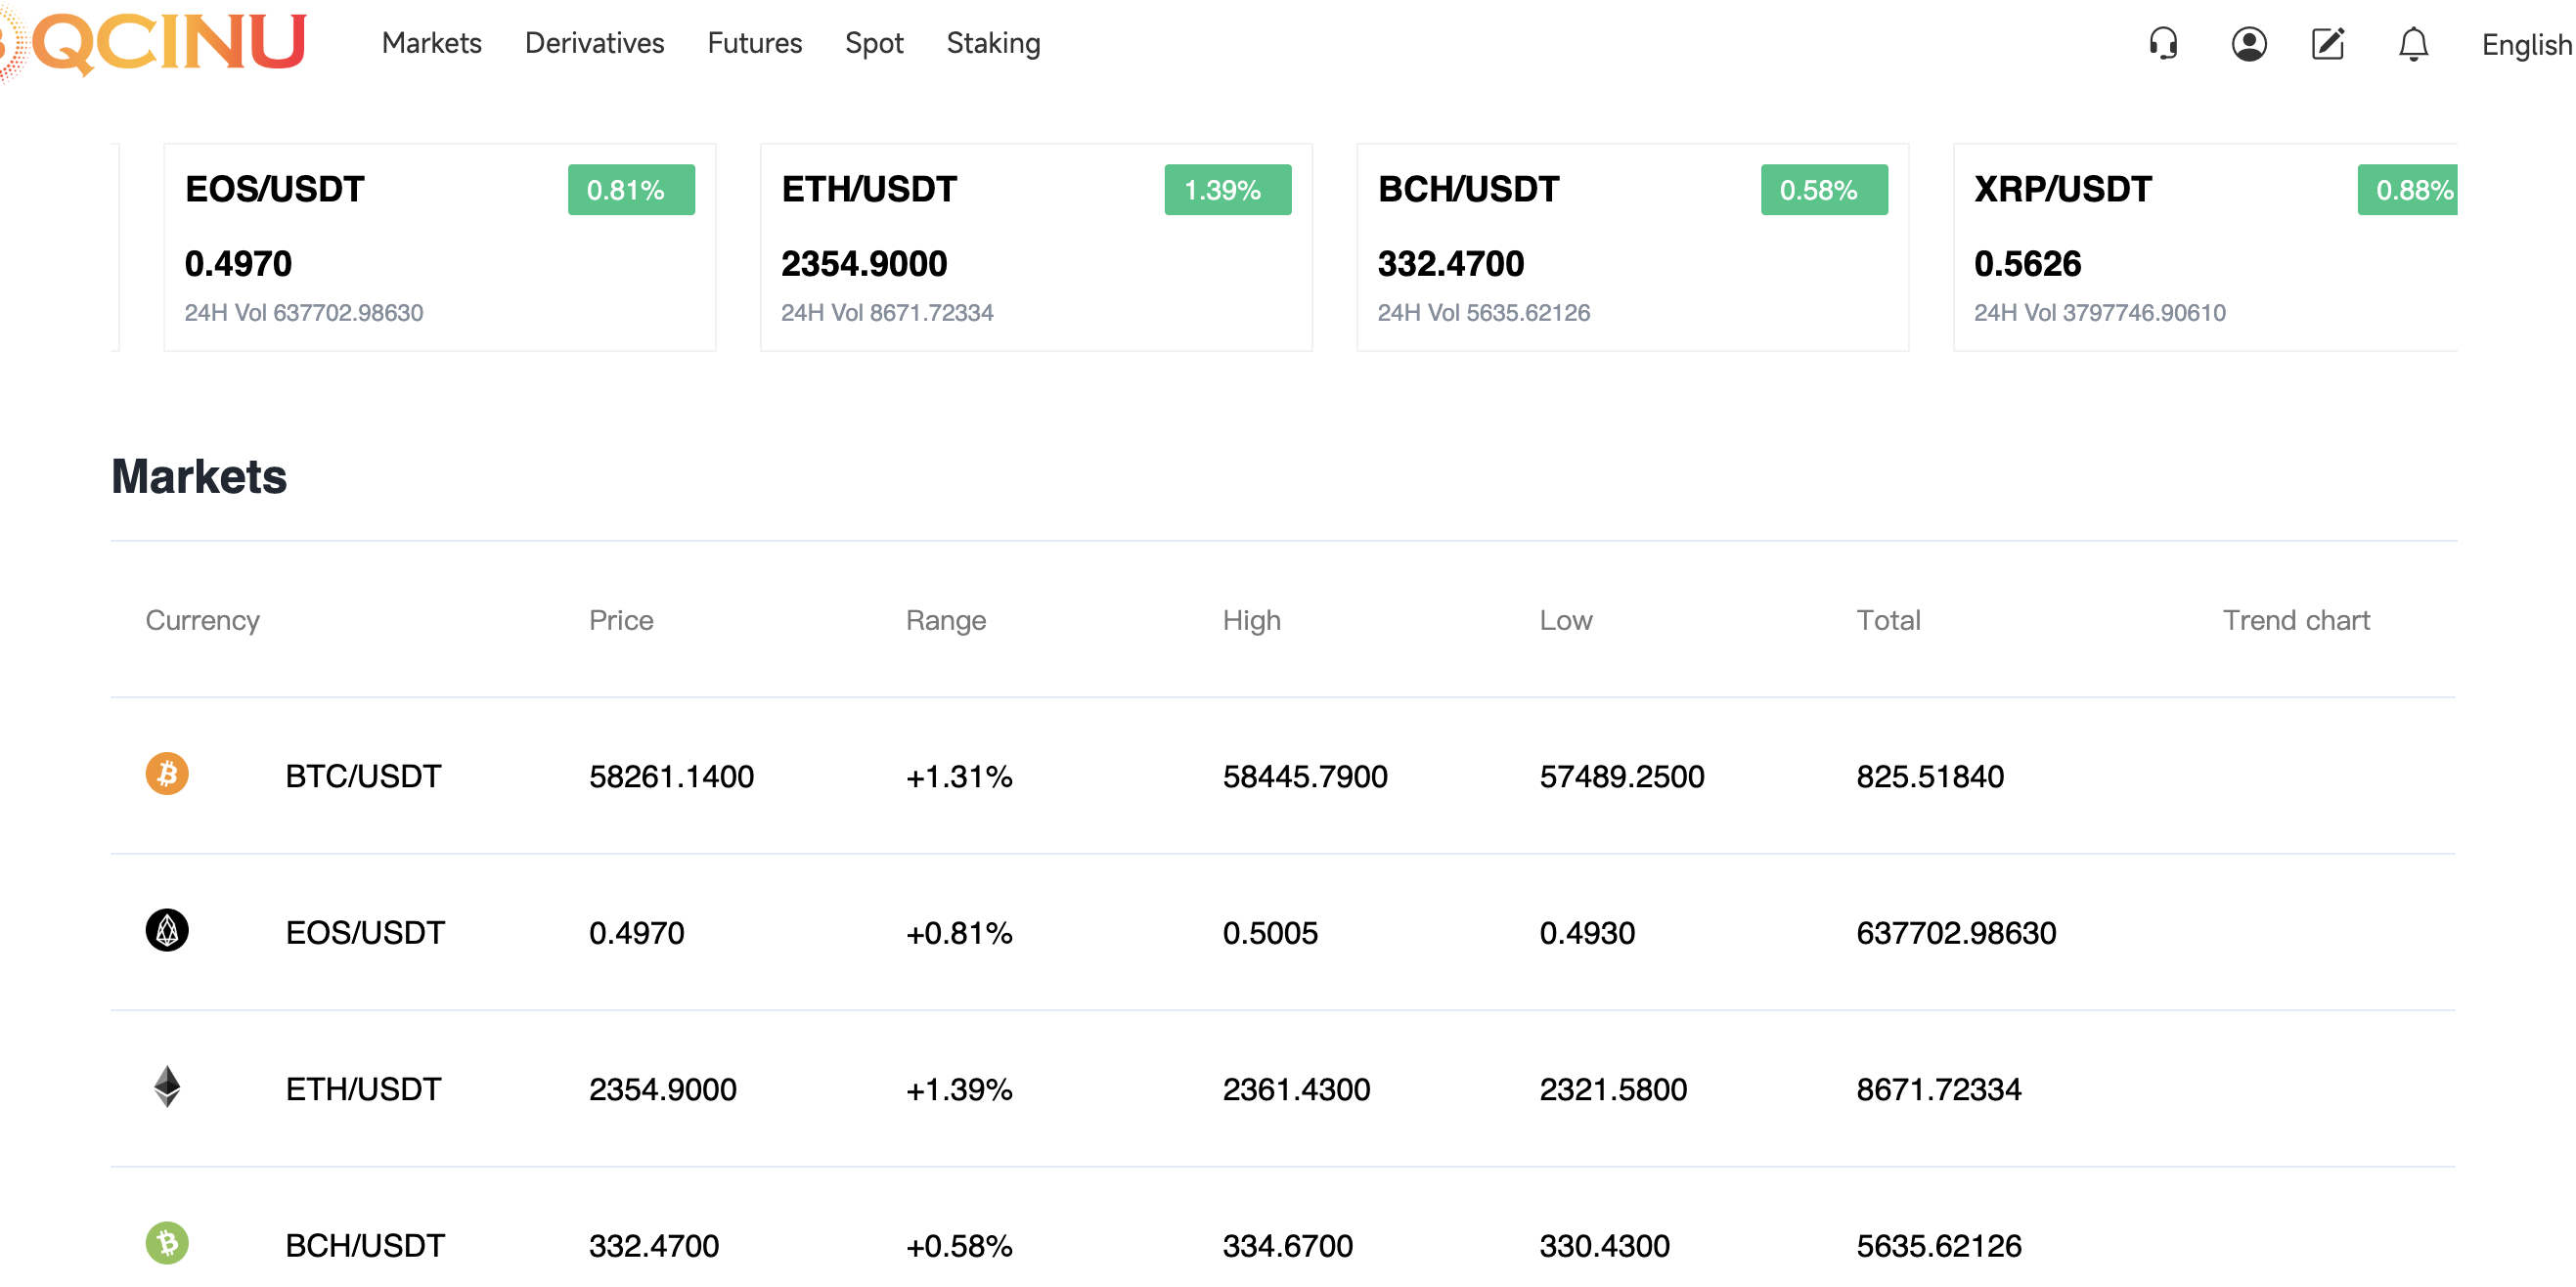Open the Markets menu item
2576x1287 pixels.
431,43
